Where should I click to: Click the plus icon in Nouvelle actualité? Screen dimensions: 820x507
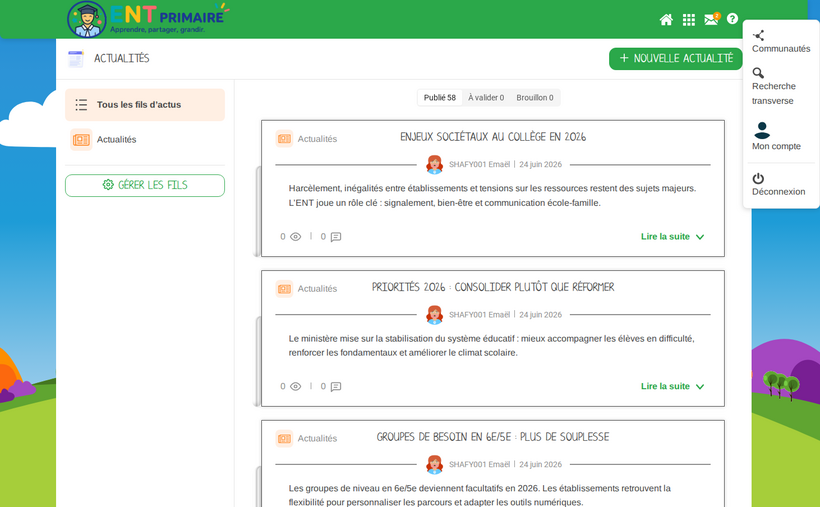624,58
